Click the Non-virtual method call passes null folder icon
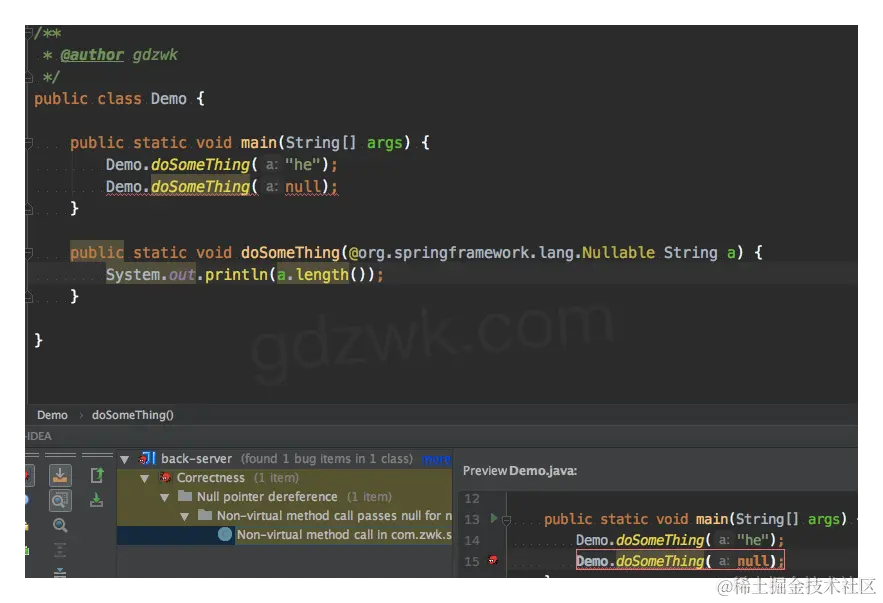The height and width of the screenshot is (603, 883). coord(205,515)
